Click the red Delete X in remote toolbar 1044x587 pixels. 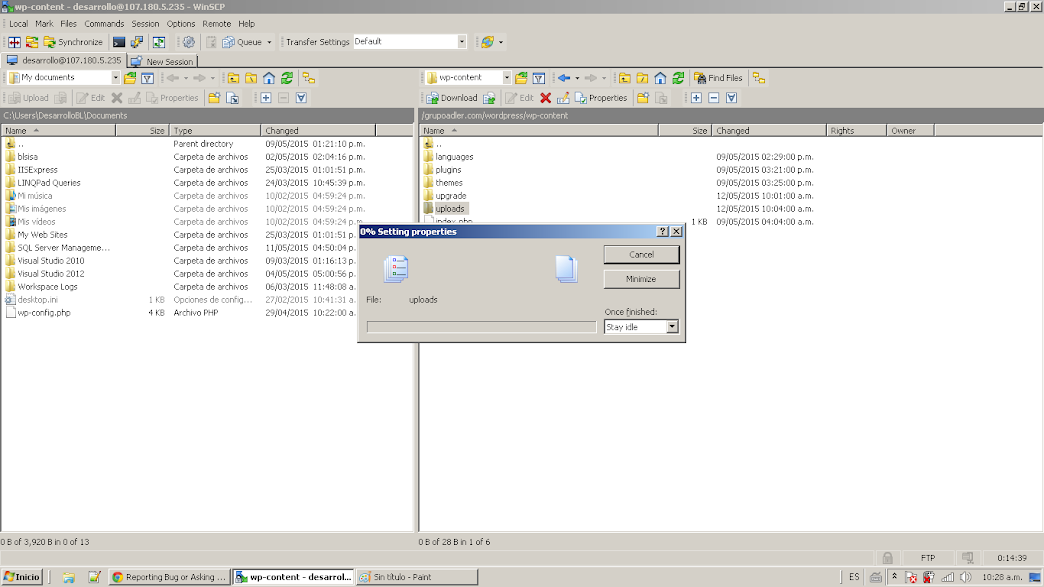tap(545, 98)
